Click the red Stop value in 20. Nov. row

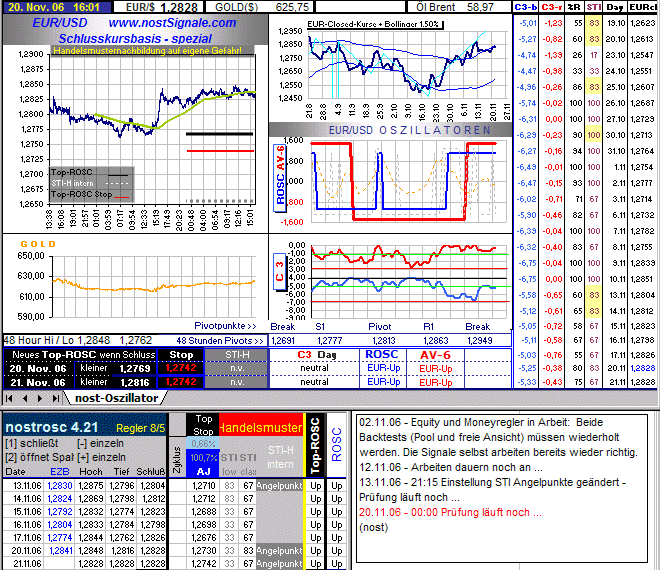(181, 368)
